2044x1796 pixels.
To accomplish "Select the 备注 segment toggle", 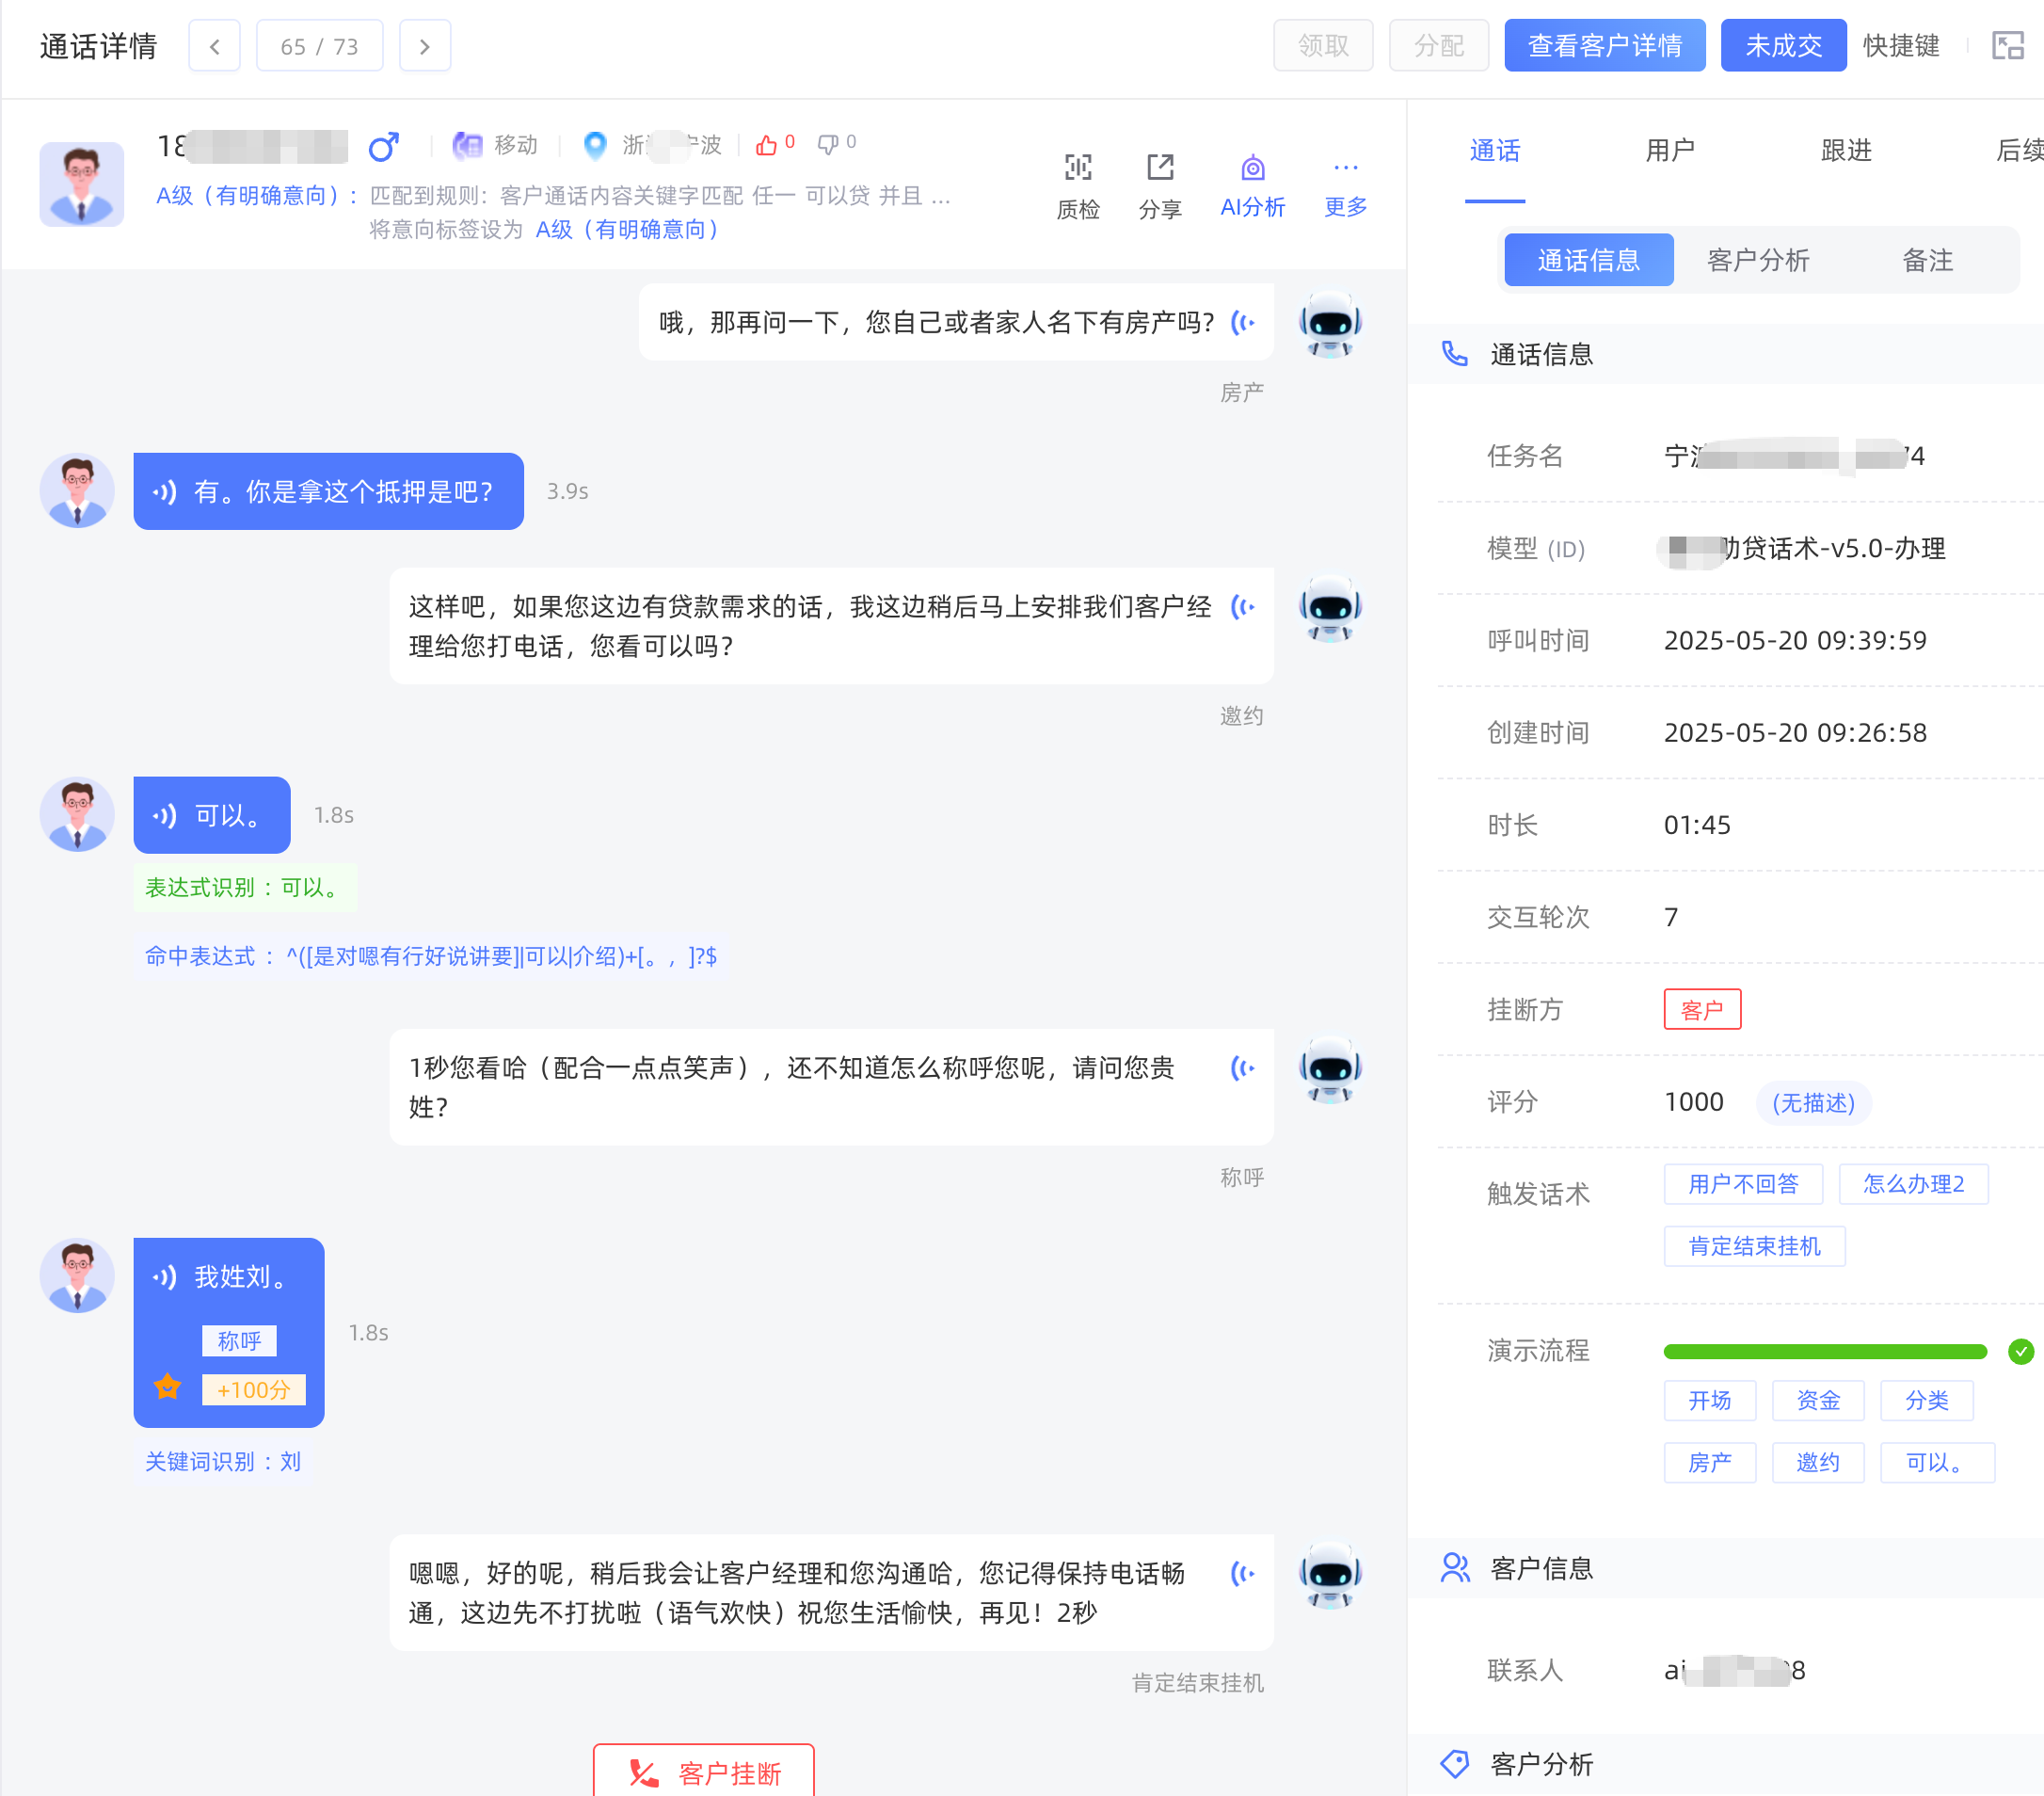I will click(1927, 260).
